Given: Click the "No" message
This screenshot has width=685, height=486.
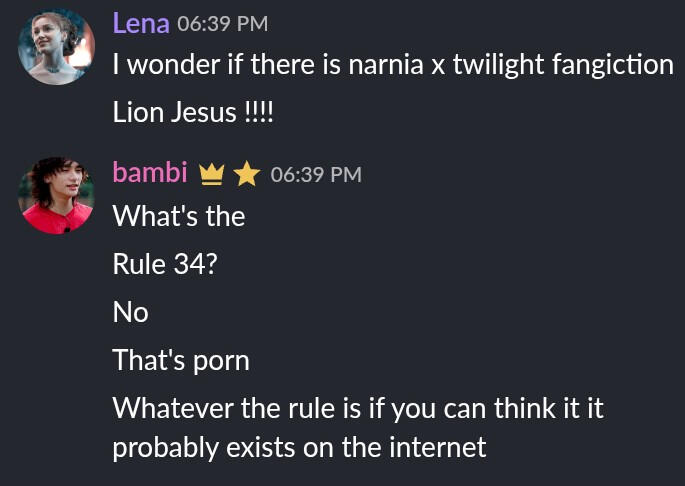Looking at the screenshot, I should tap(130, 313).
